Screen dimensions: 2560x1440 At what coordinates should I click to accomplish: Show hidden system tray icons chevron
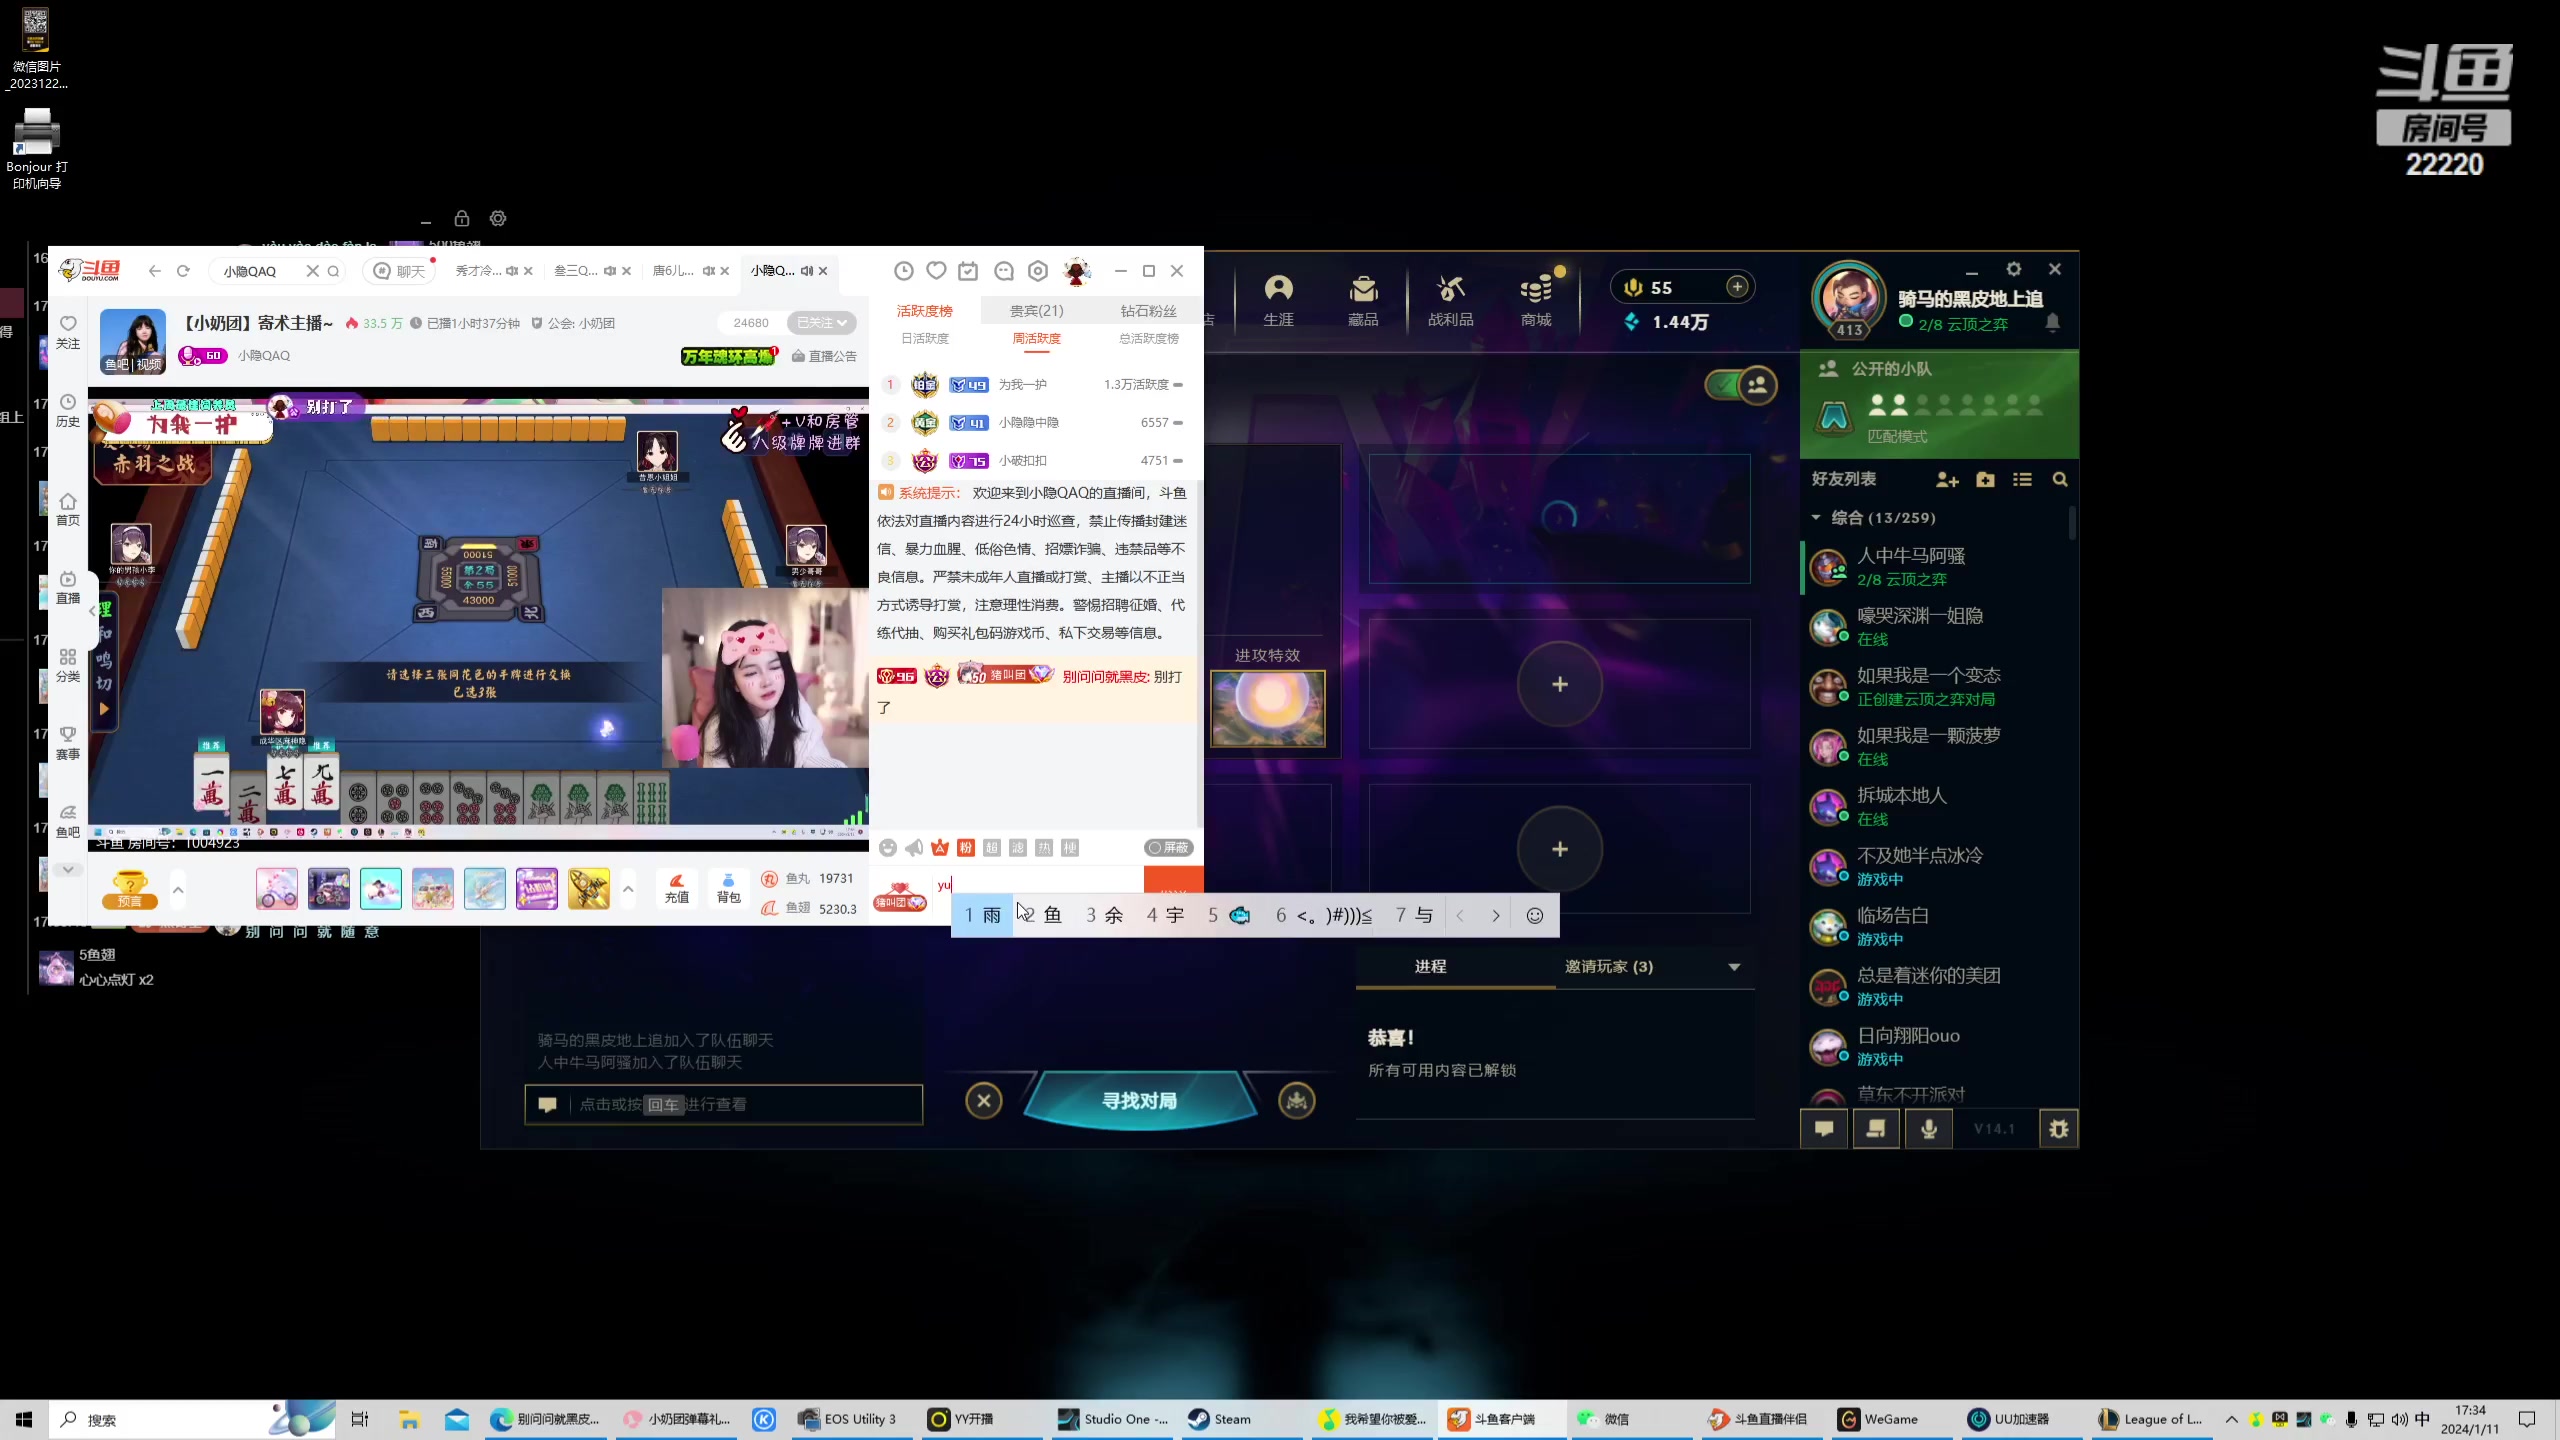point(2232,1419)
